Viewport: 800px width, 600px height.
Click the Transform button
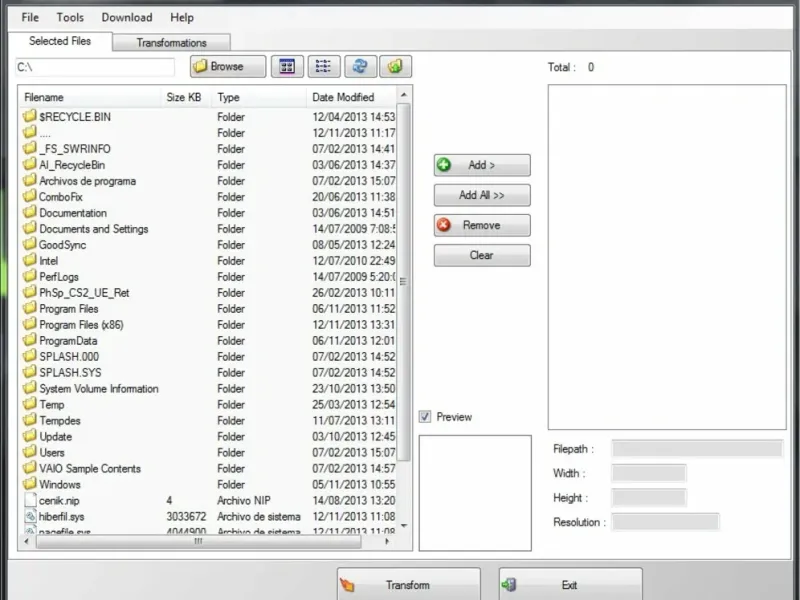(408, 585)
